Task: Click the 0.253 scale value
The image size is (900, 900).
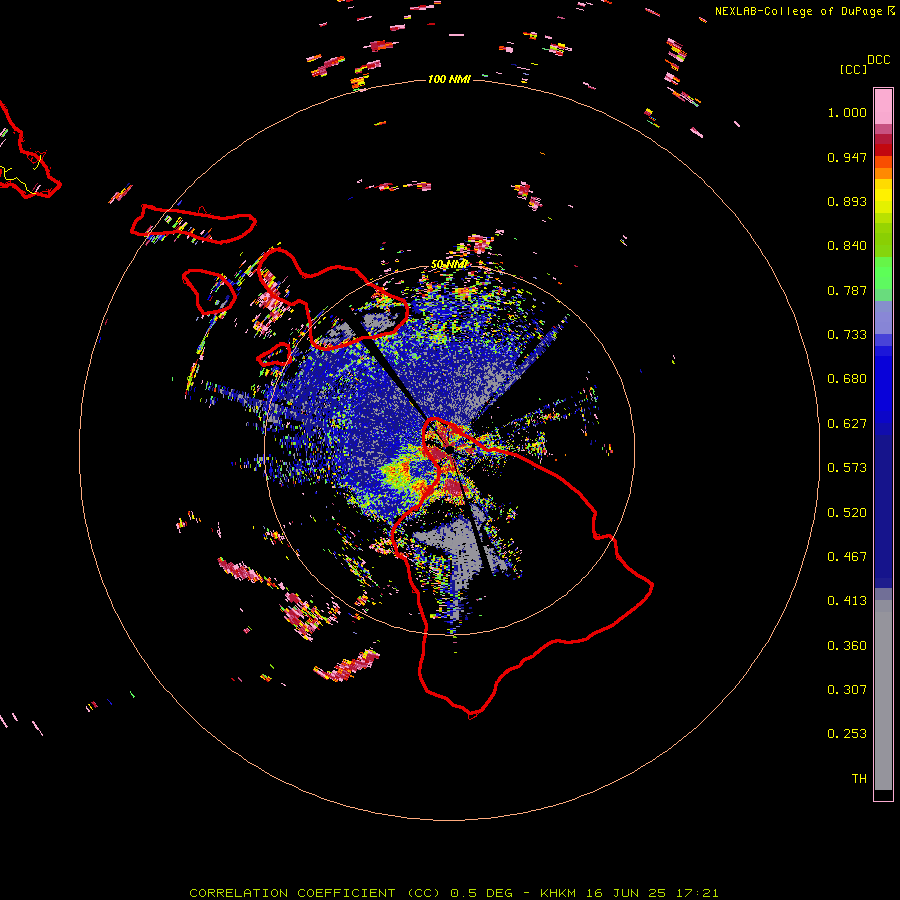Action: (x=847, y=734)
